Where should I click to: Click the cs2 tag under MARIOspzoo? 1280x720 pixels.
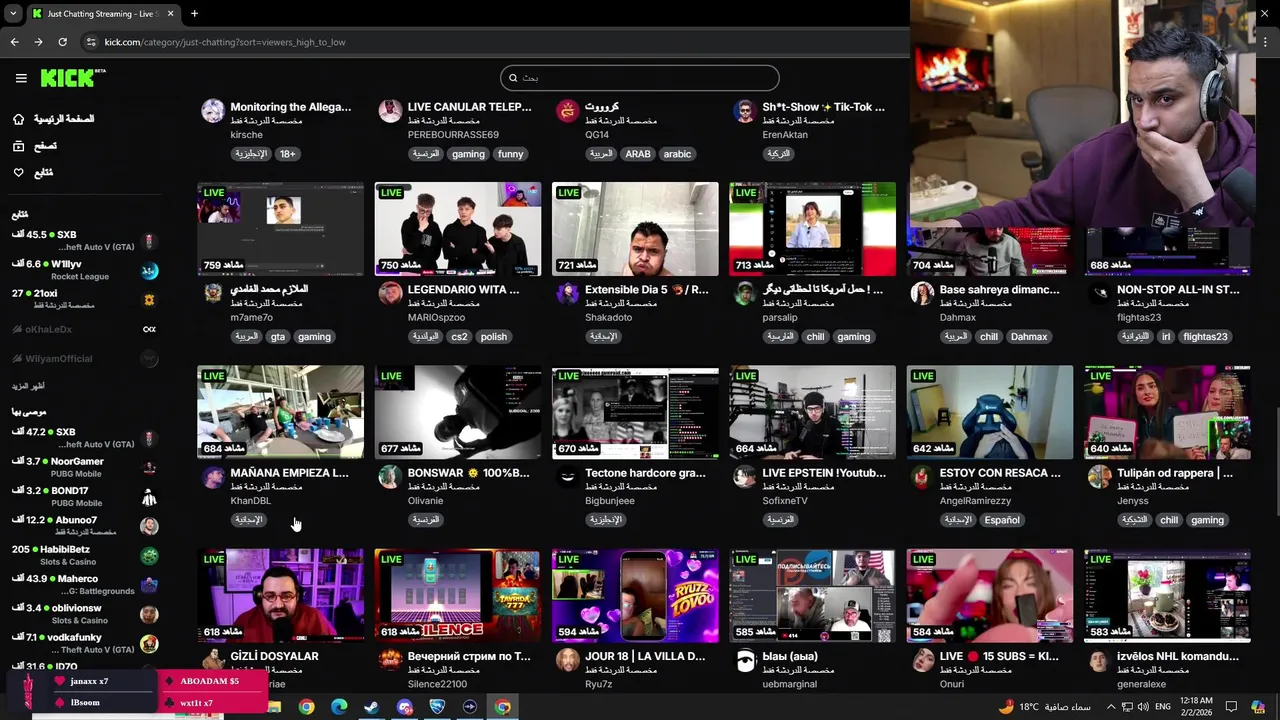point(459,337)
